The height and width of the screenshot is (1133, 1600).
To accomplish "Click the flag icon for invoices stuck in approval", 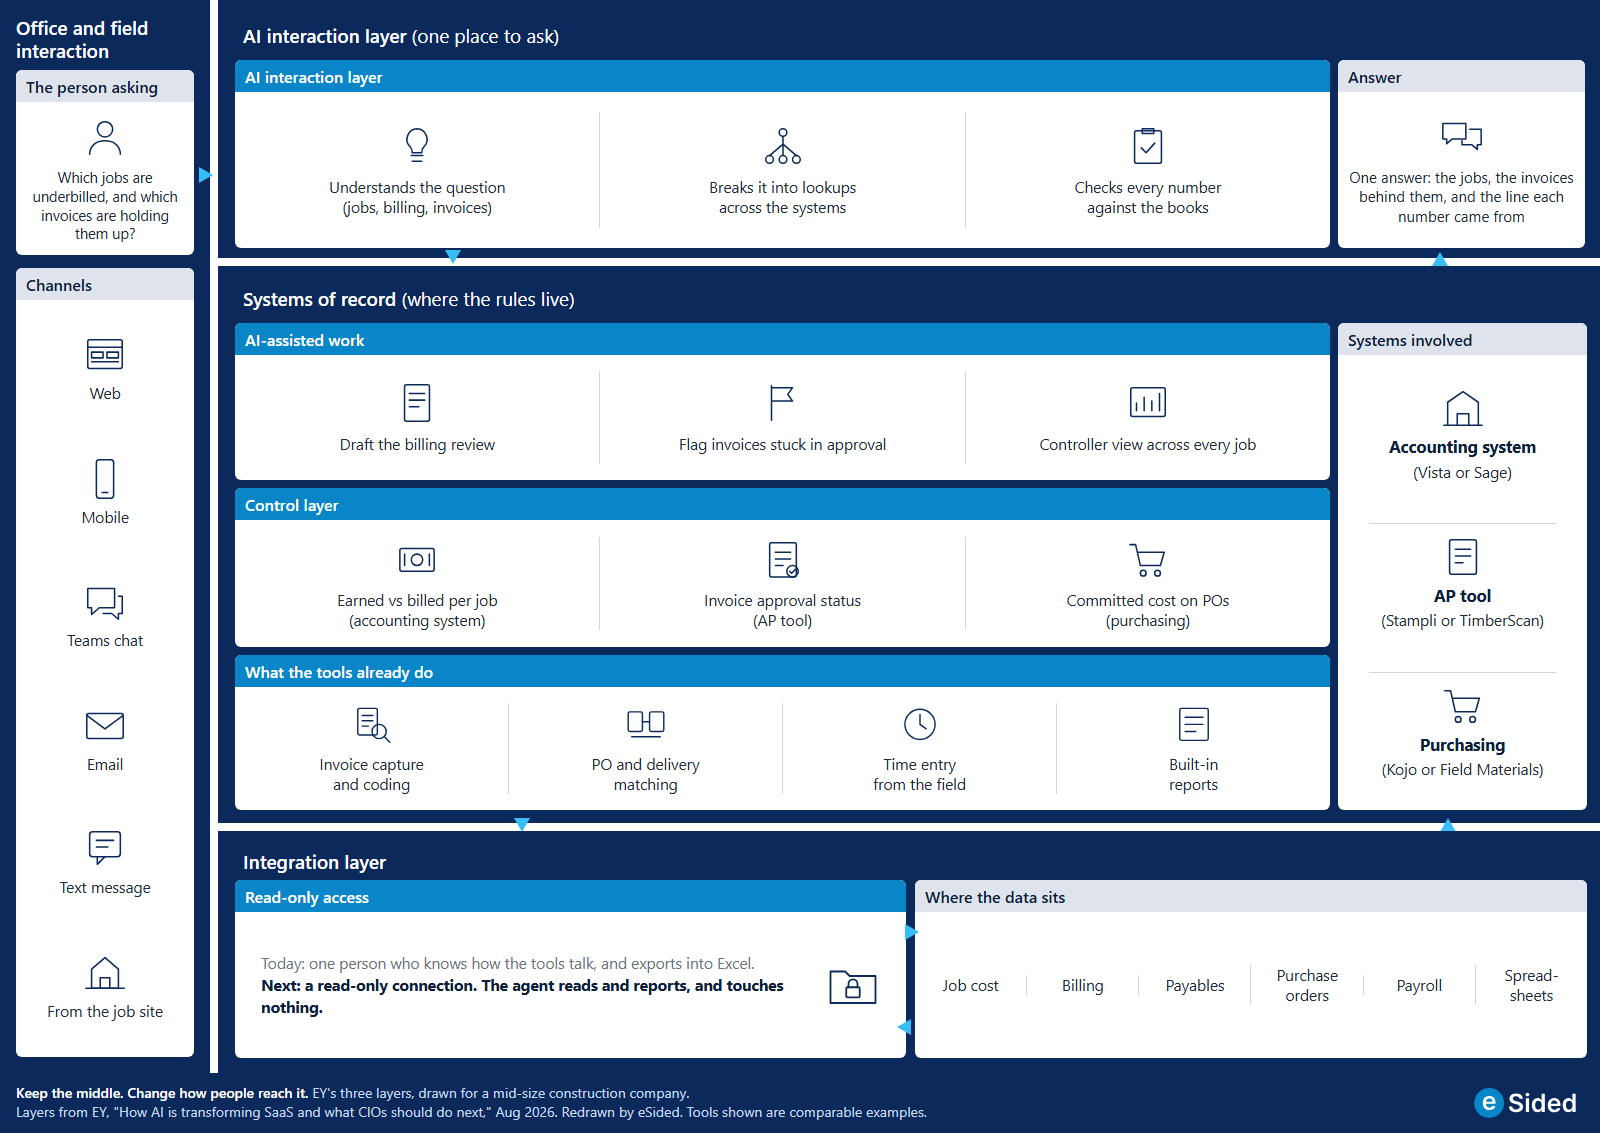I will click(782, 403).
